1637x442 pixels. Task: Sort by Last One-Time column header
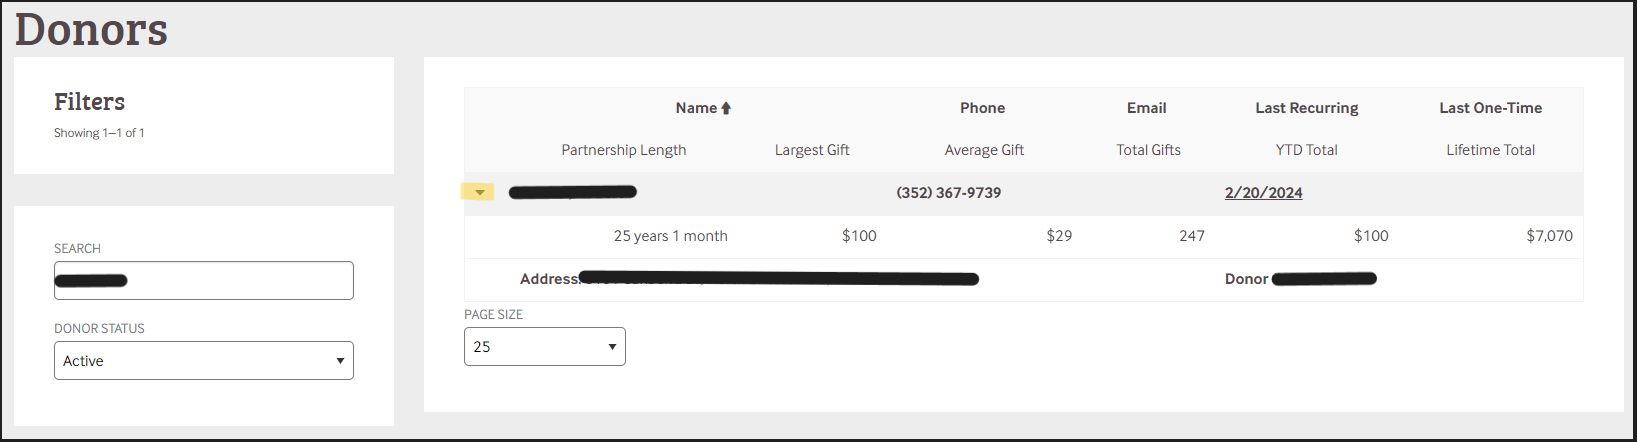(1490, 108)
